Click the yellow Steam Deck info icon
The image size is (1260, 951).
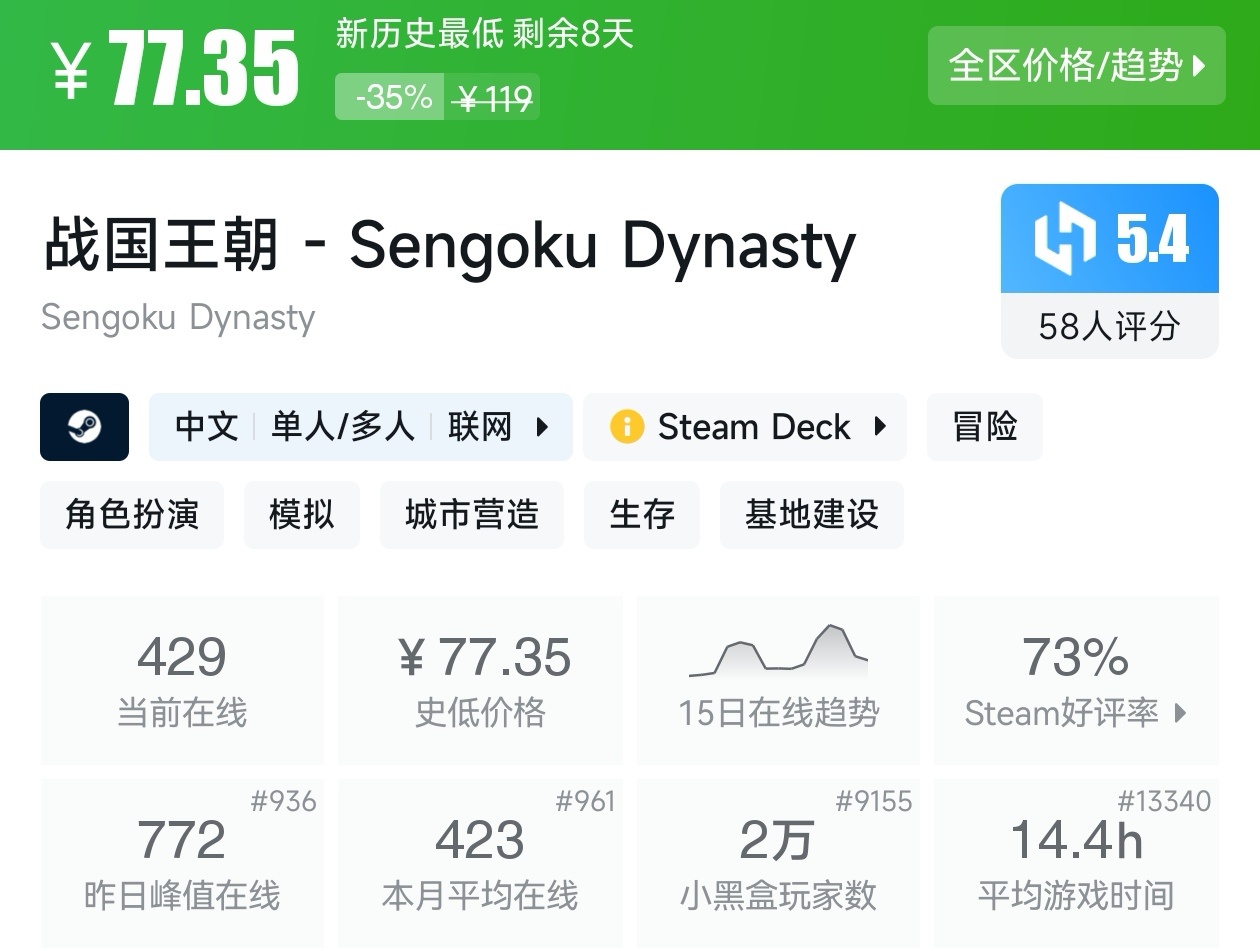click(x=627, y=427)
